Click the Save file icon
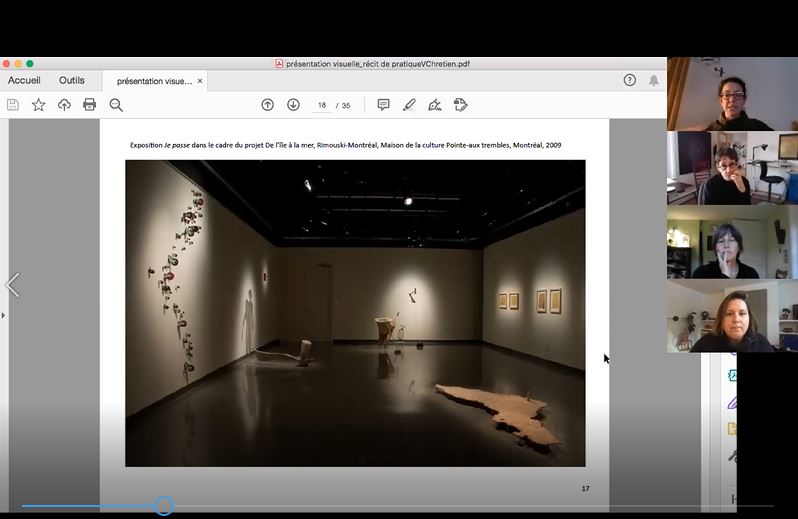The height and width of the screenshot is (519, 798). (x=13, y=105)
